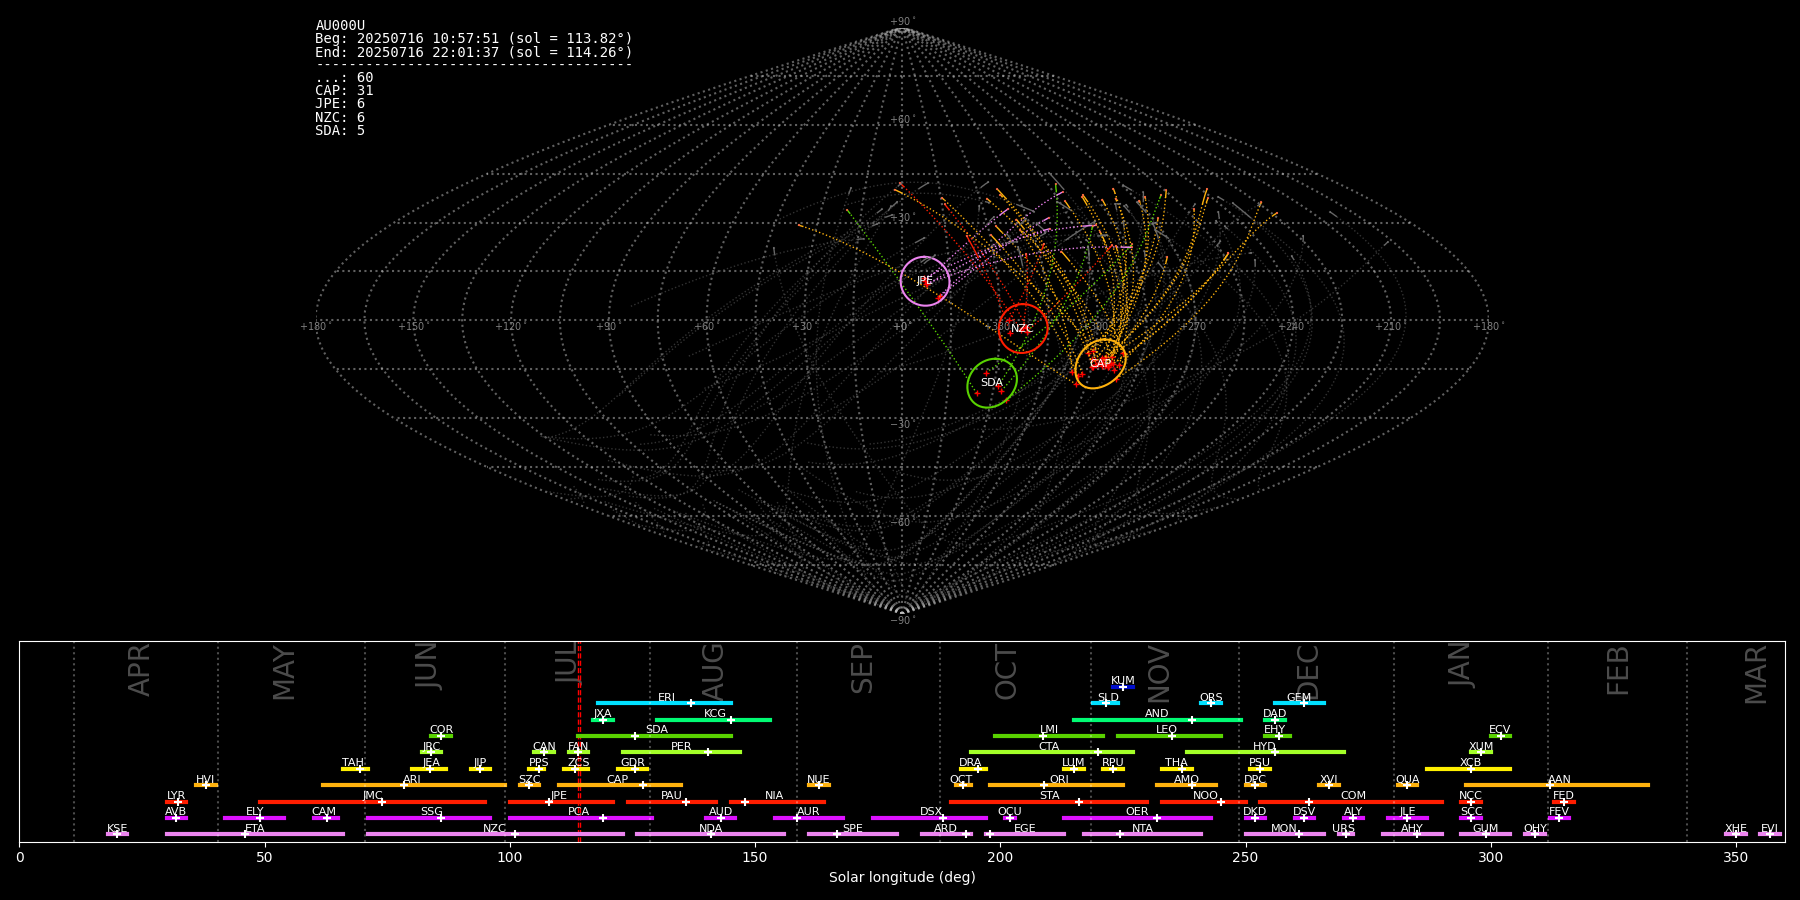Click the NDA shower bar

point(710,834)
